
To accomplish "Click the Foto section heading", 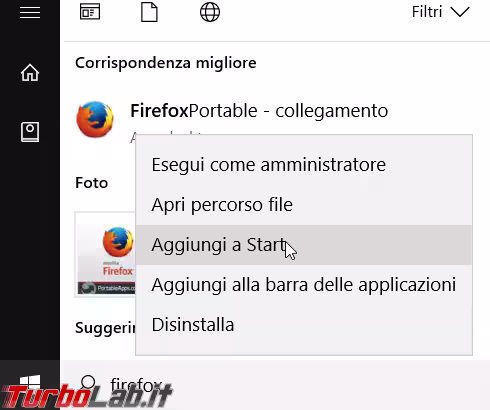I will pos(91,183).
